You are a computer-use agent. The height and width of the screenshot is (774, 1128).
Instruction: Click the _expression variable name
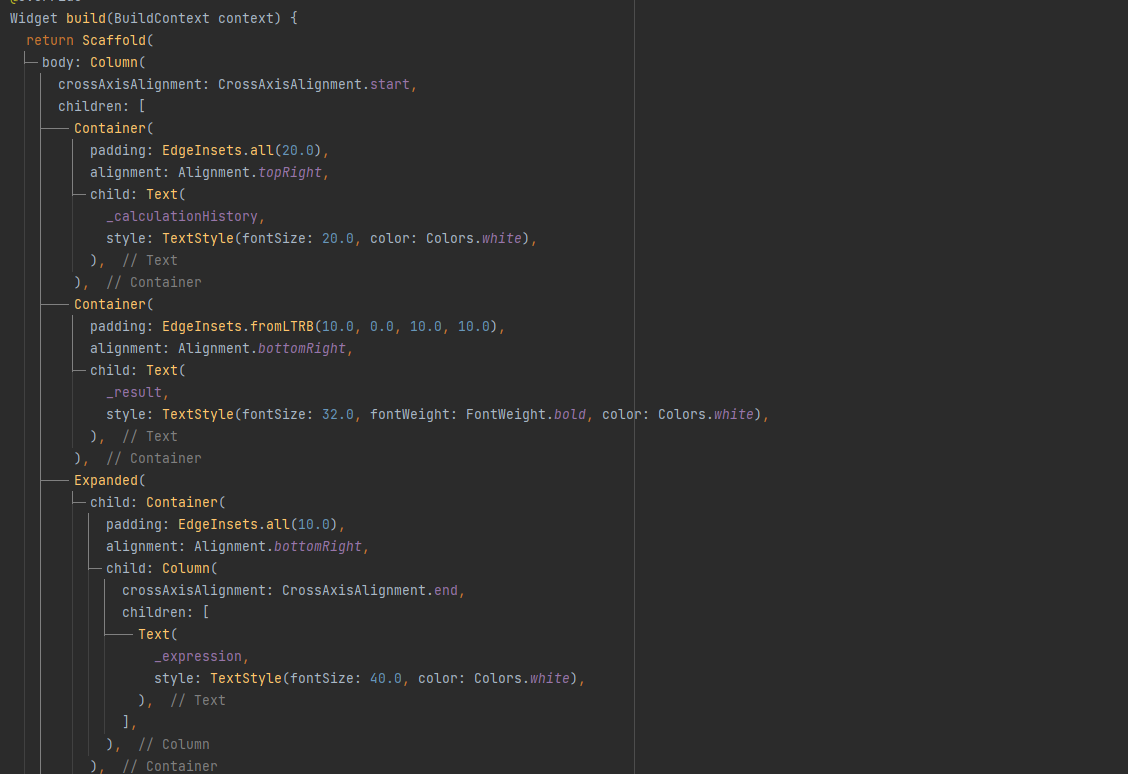[198, 657]
